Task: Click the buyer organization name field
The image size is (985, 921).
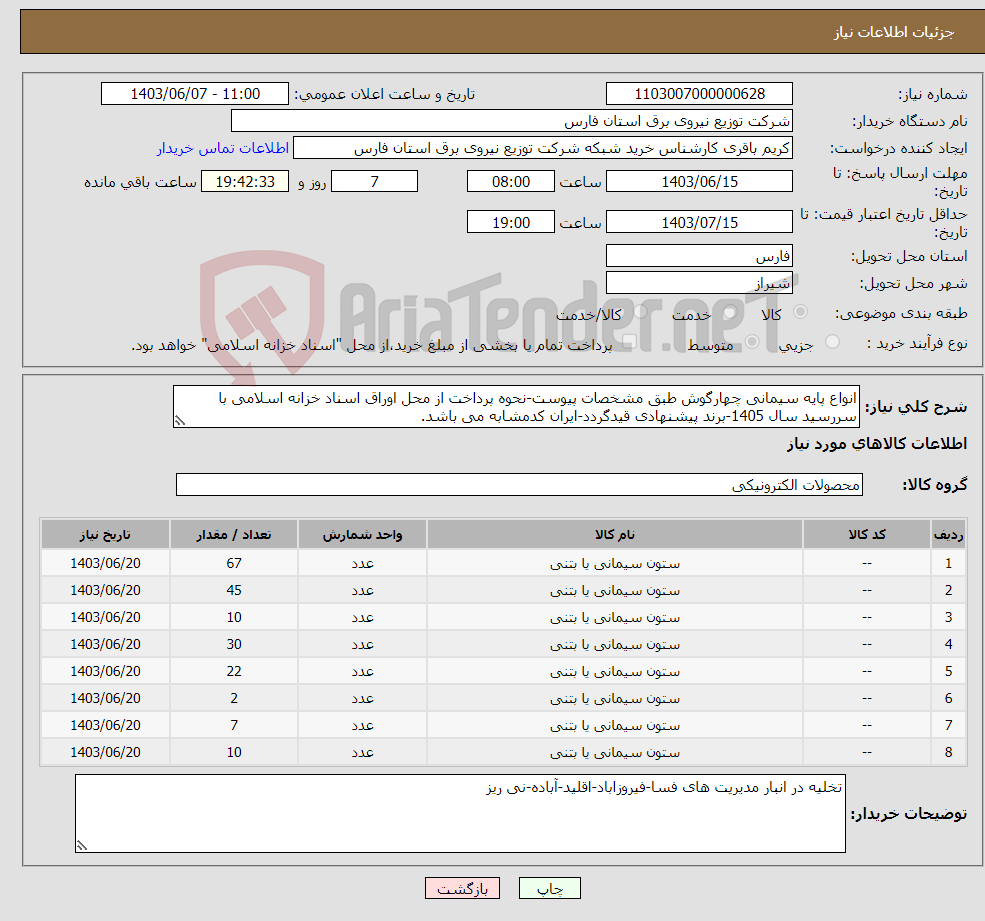Action: click(512, 121)
